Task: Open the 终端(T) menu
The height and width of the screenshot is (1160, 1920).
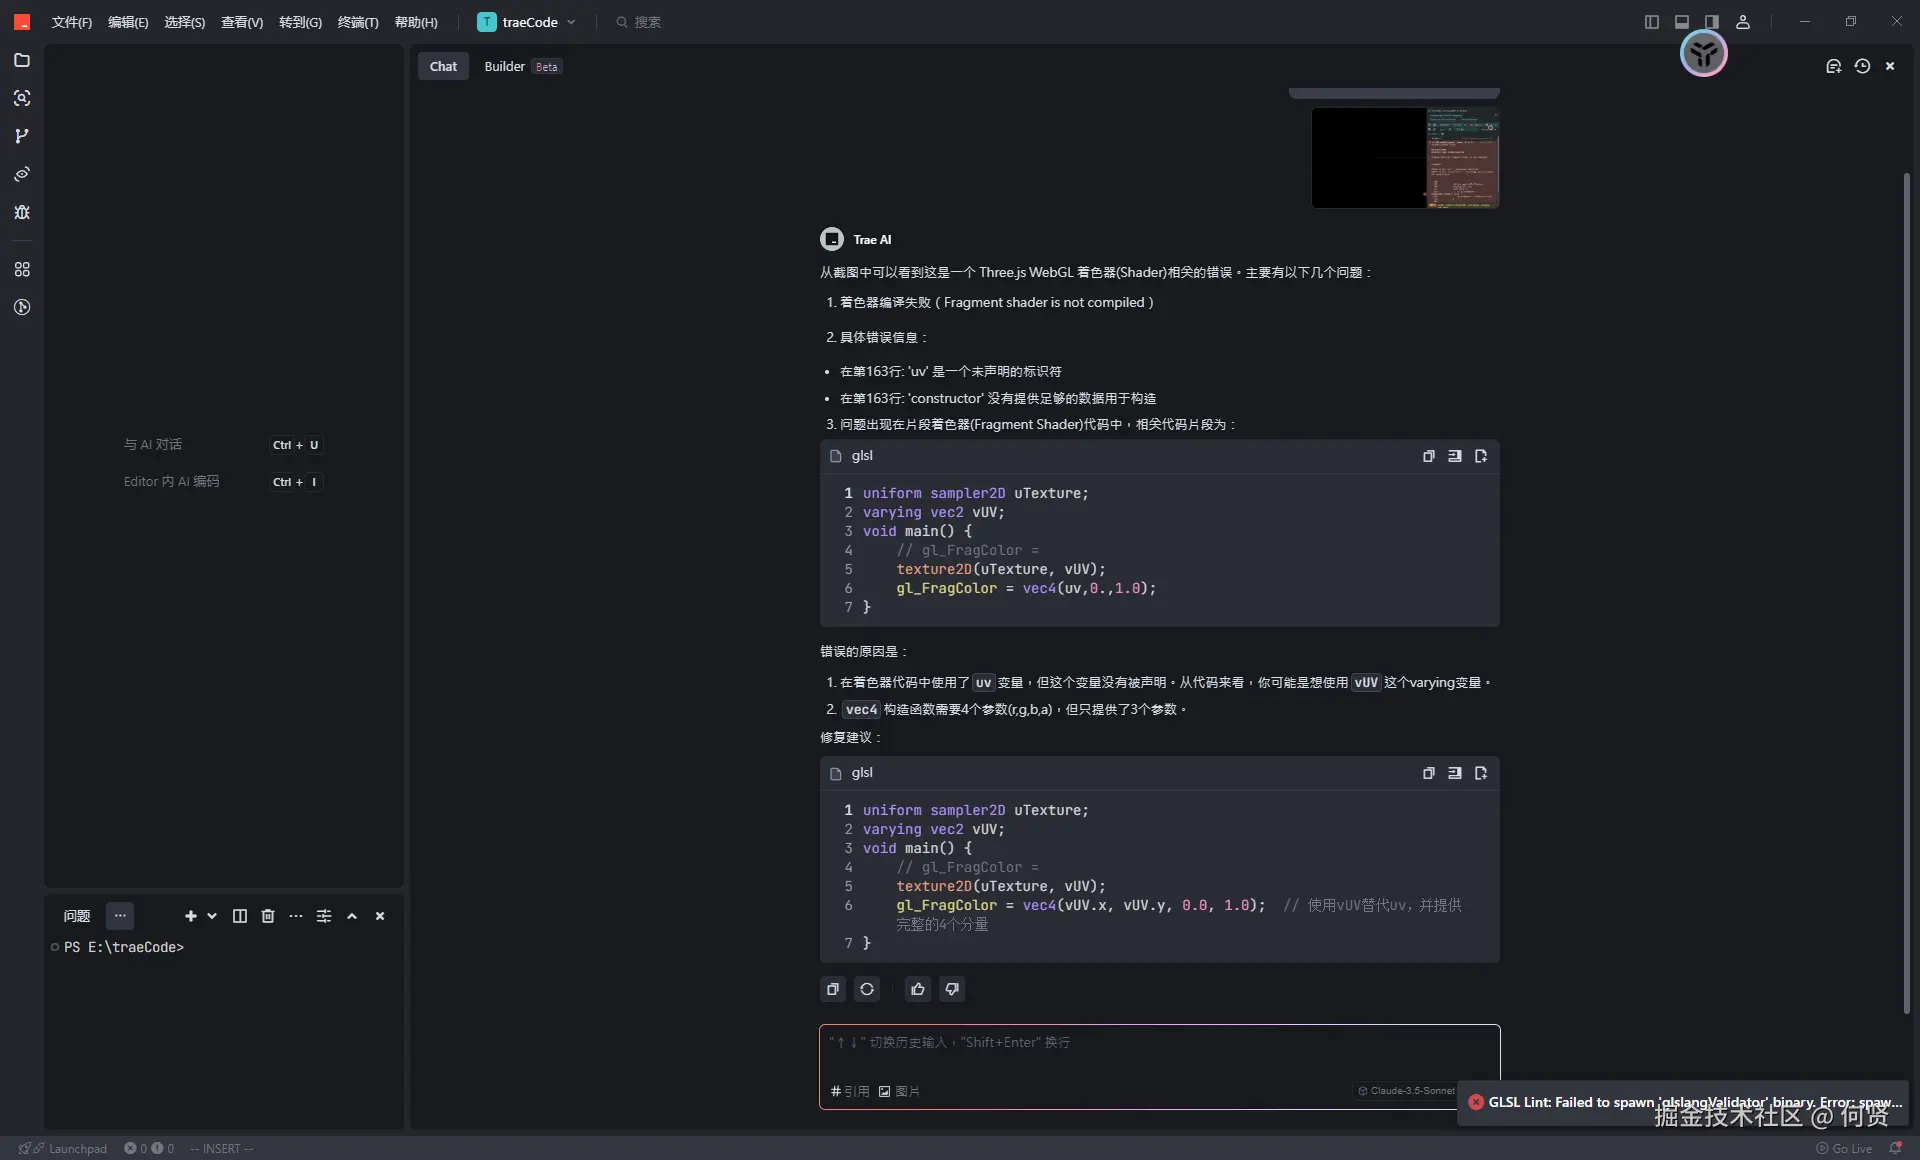Action: point(357,22)
